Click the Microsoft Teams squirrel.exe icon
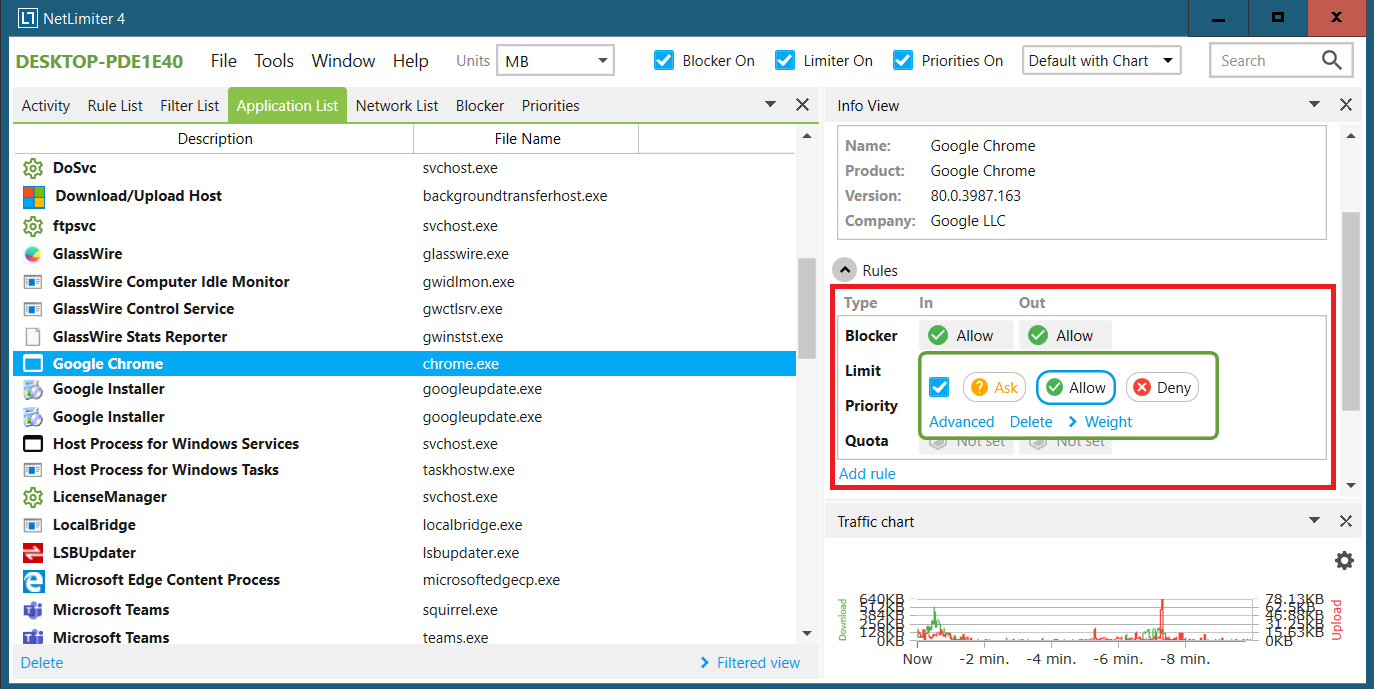 tap(33, 610)
